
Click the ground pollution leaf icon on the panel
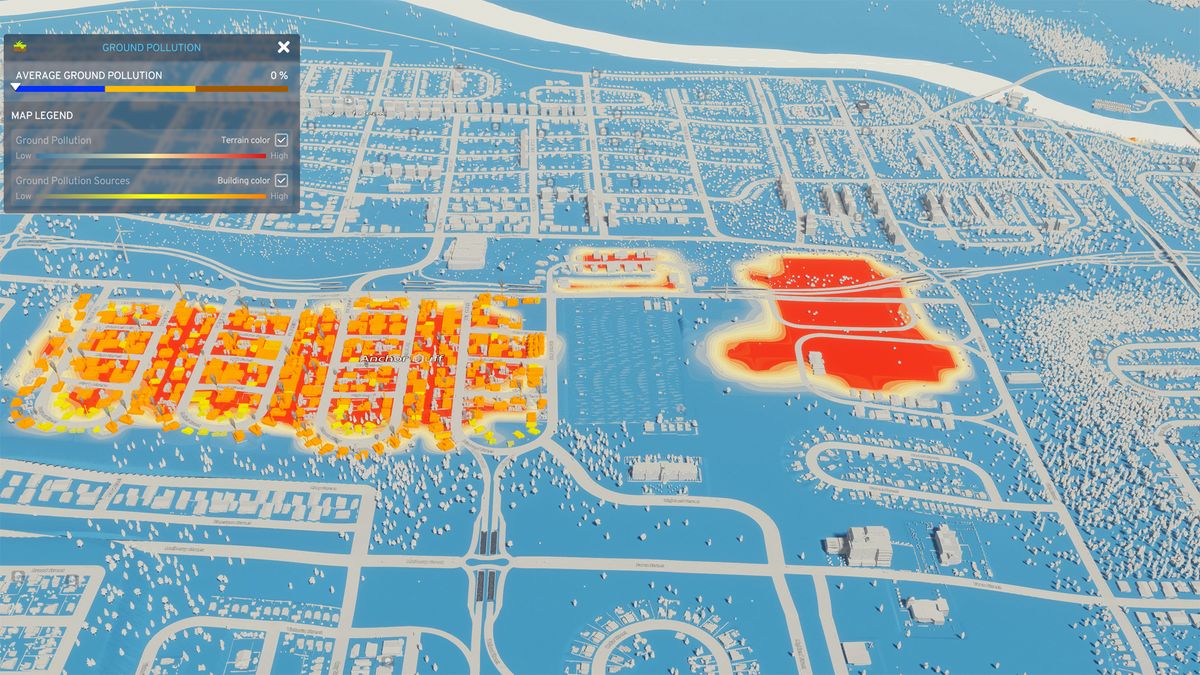(x=20, y=46)
